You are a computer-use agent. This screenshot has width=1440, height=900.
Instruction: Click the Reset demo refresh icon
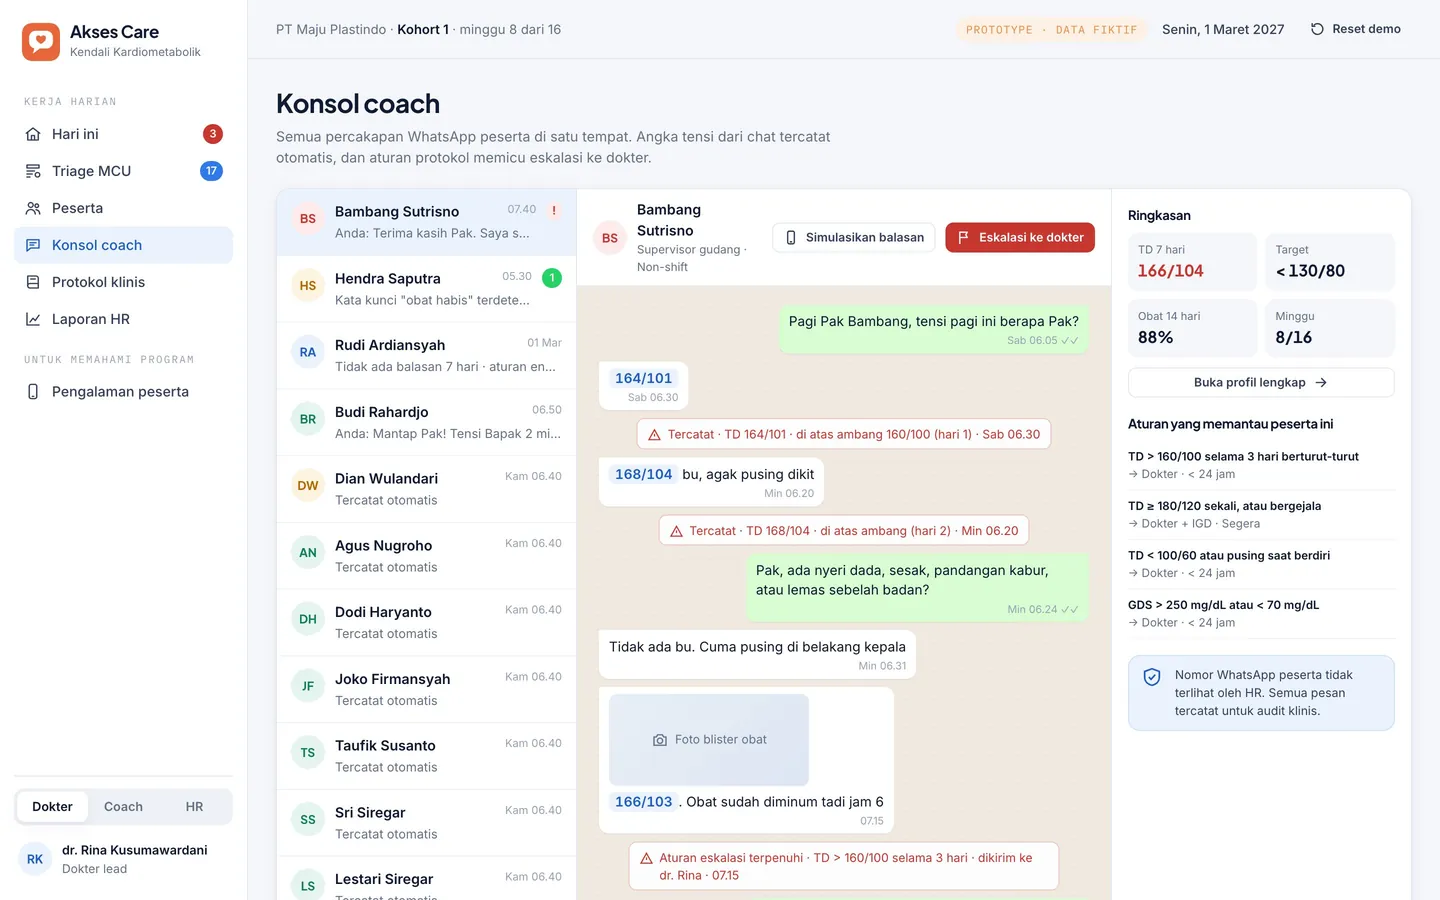coord(1317,29)
